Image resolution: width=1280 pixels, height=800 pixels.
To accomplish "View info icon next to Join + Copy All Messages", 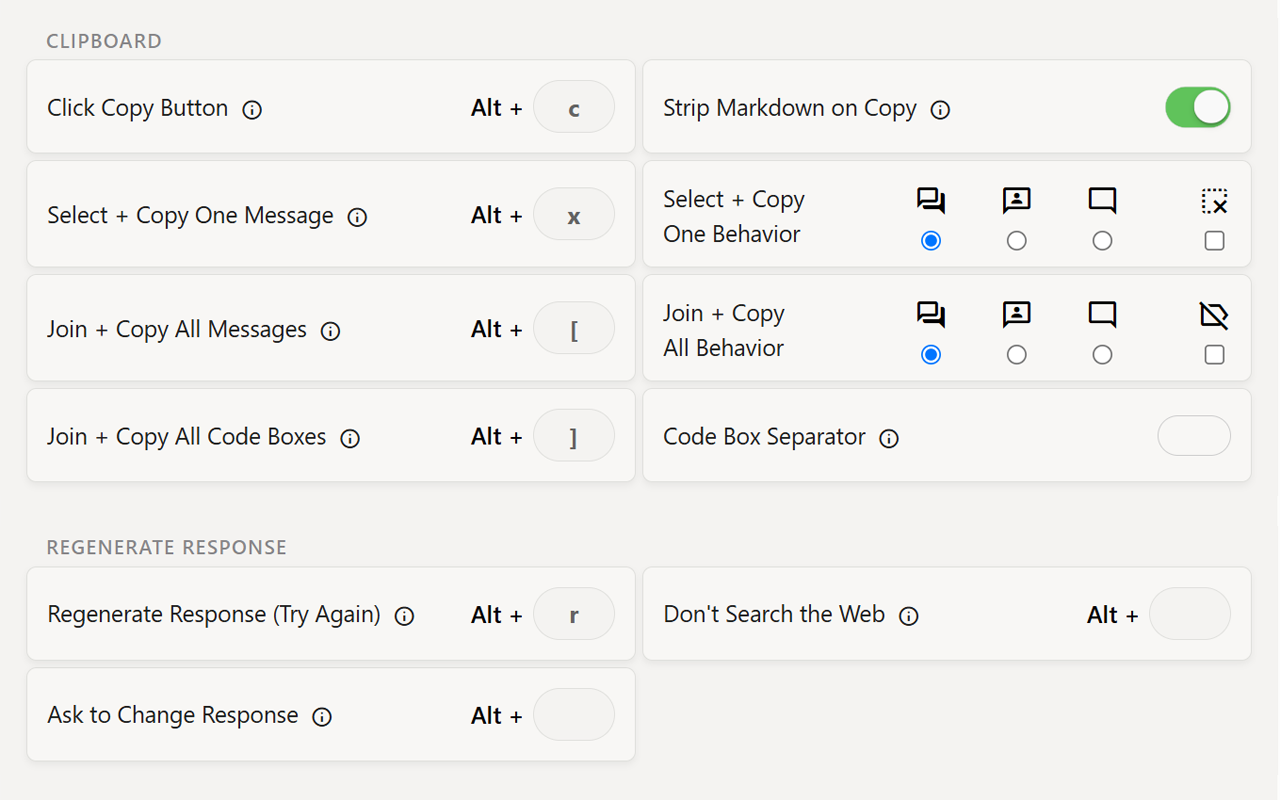I will pos(330,331).
